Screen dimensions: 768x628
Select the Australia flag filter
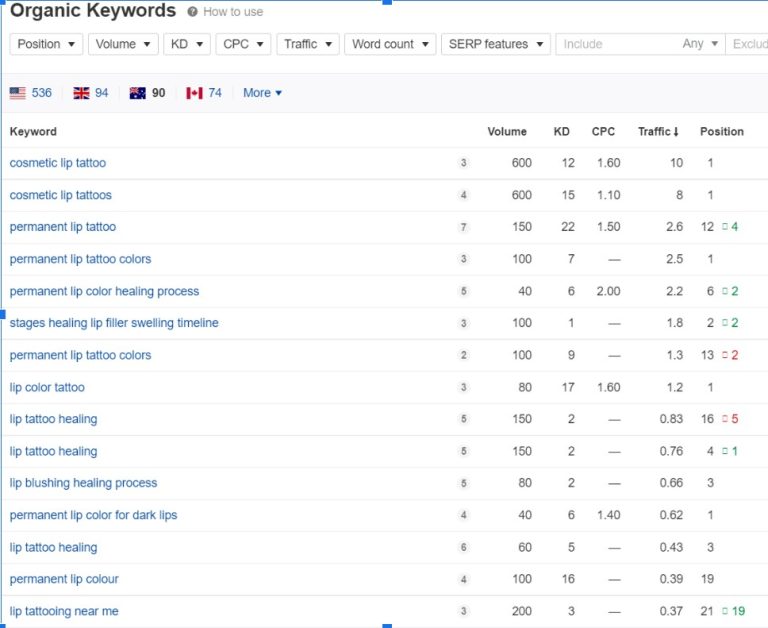(138, 93)
